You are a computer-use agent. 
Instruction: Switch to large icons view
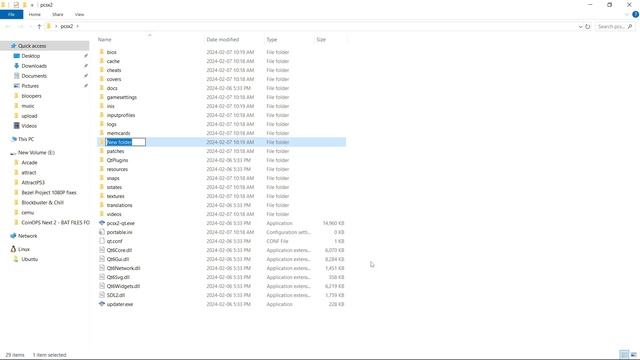coord(633,355)
